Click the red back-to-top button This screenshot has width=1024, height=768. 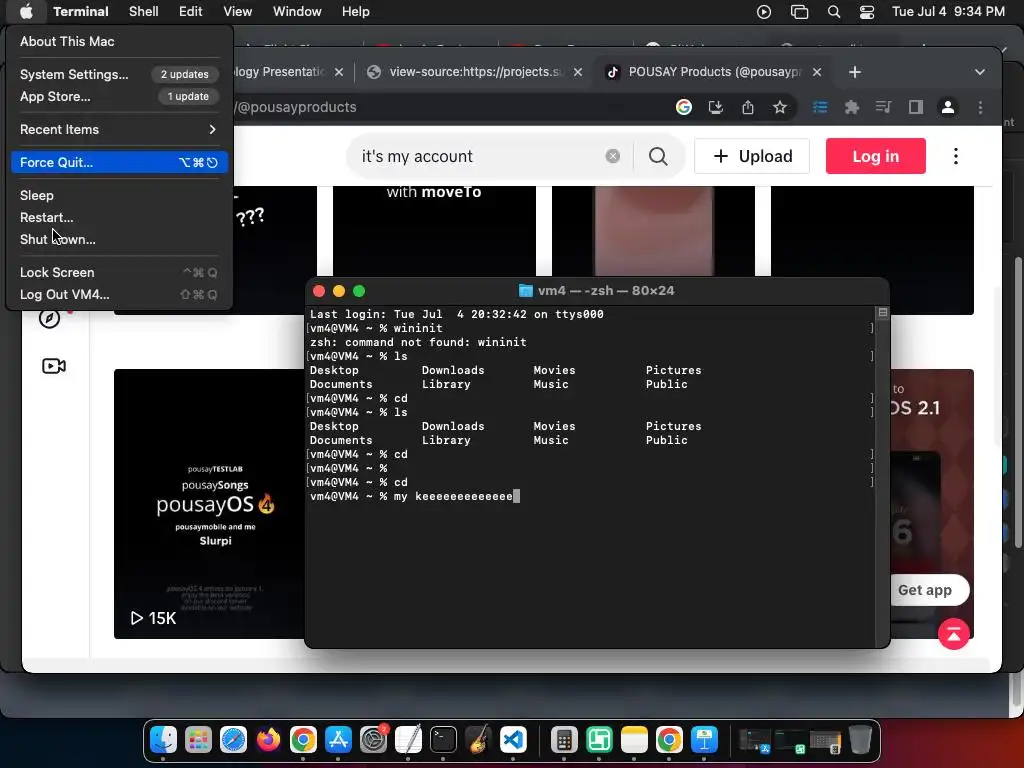pos(953,633)
